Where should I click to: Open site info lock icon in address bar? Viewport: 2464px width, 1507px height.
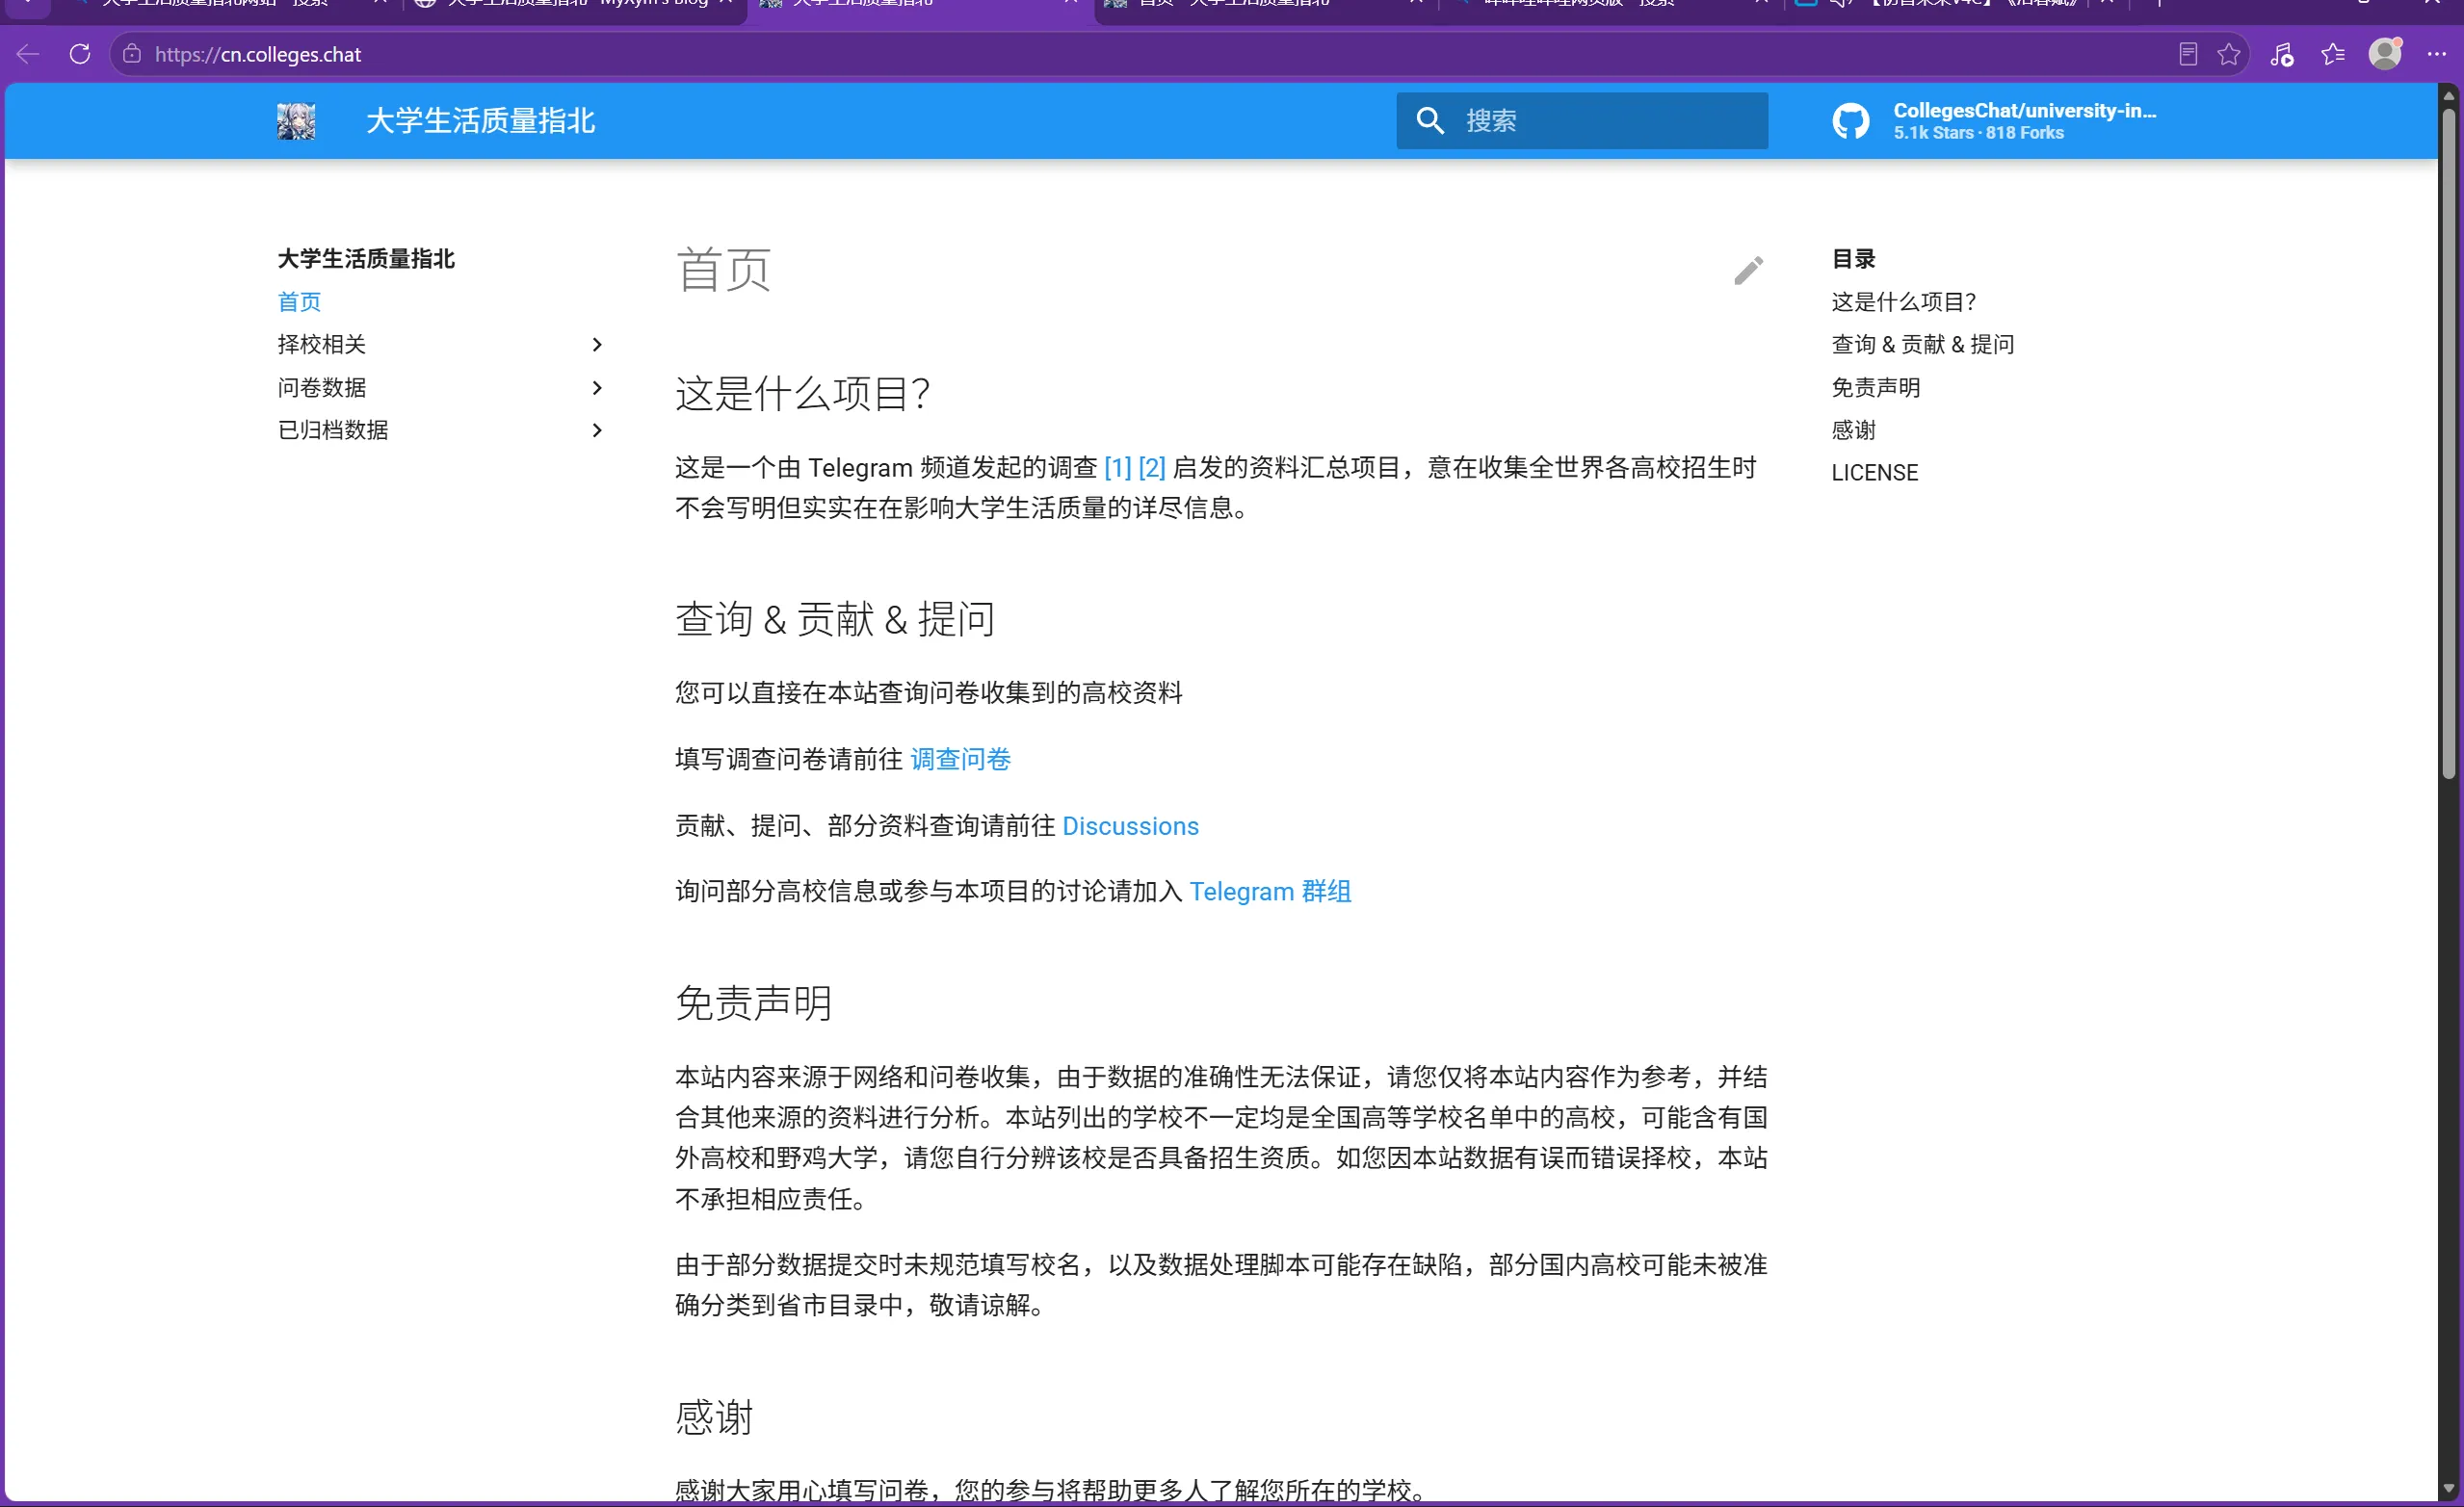click(132, 54)
